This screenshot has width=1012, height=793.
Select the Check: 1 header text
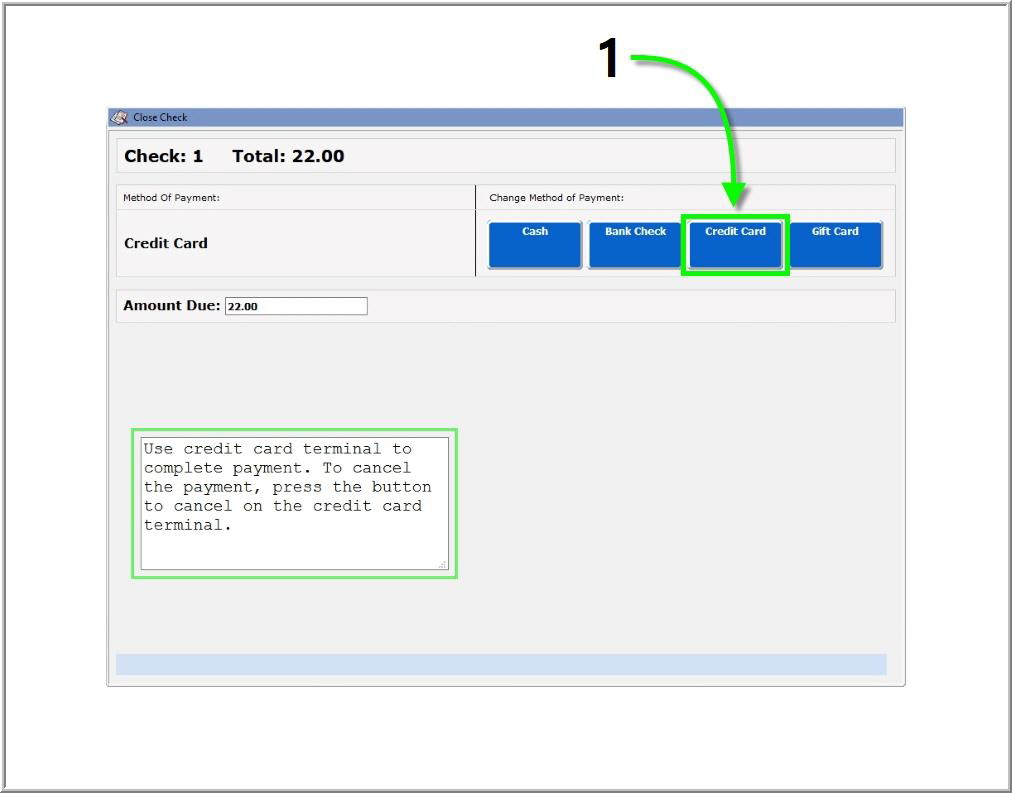click(x=163, y=156)
